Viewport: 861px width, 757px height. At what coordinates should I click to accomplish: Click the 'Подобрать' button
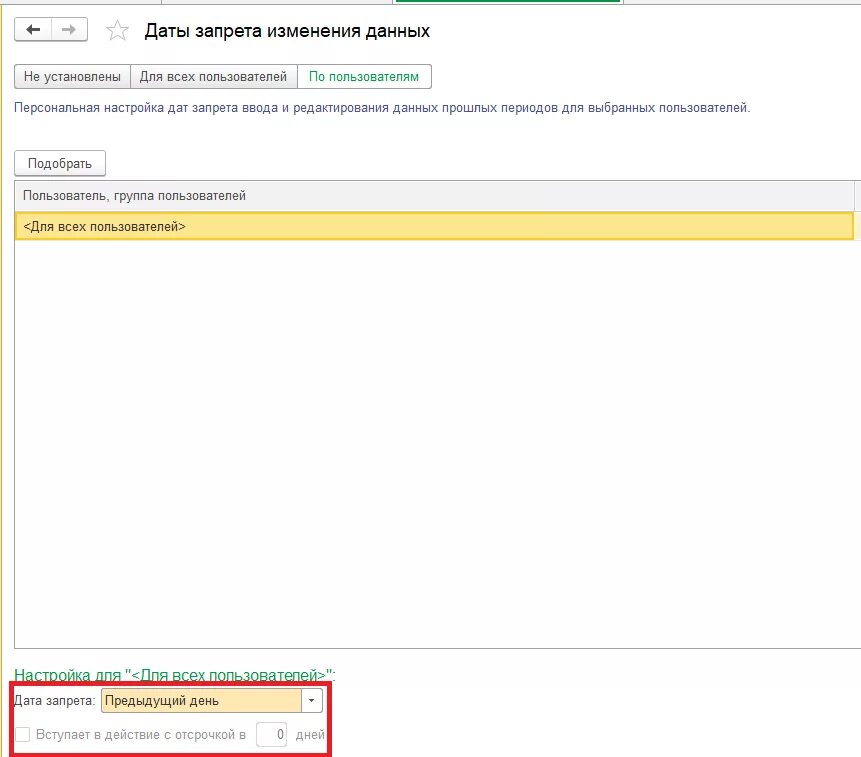60,164
